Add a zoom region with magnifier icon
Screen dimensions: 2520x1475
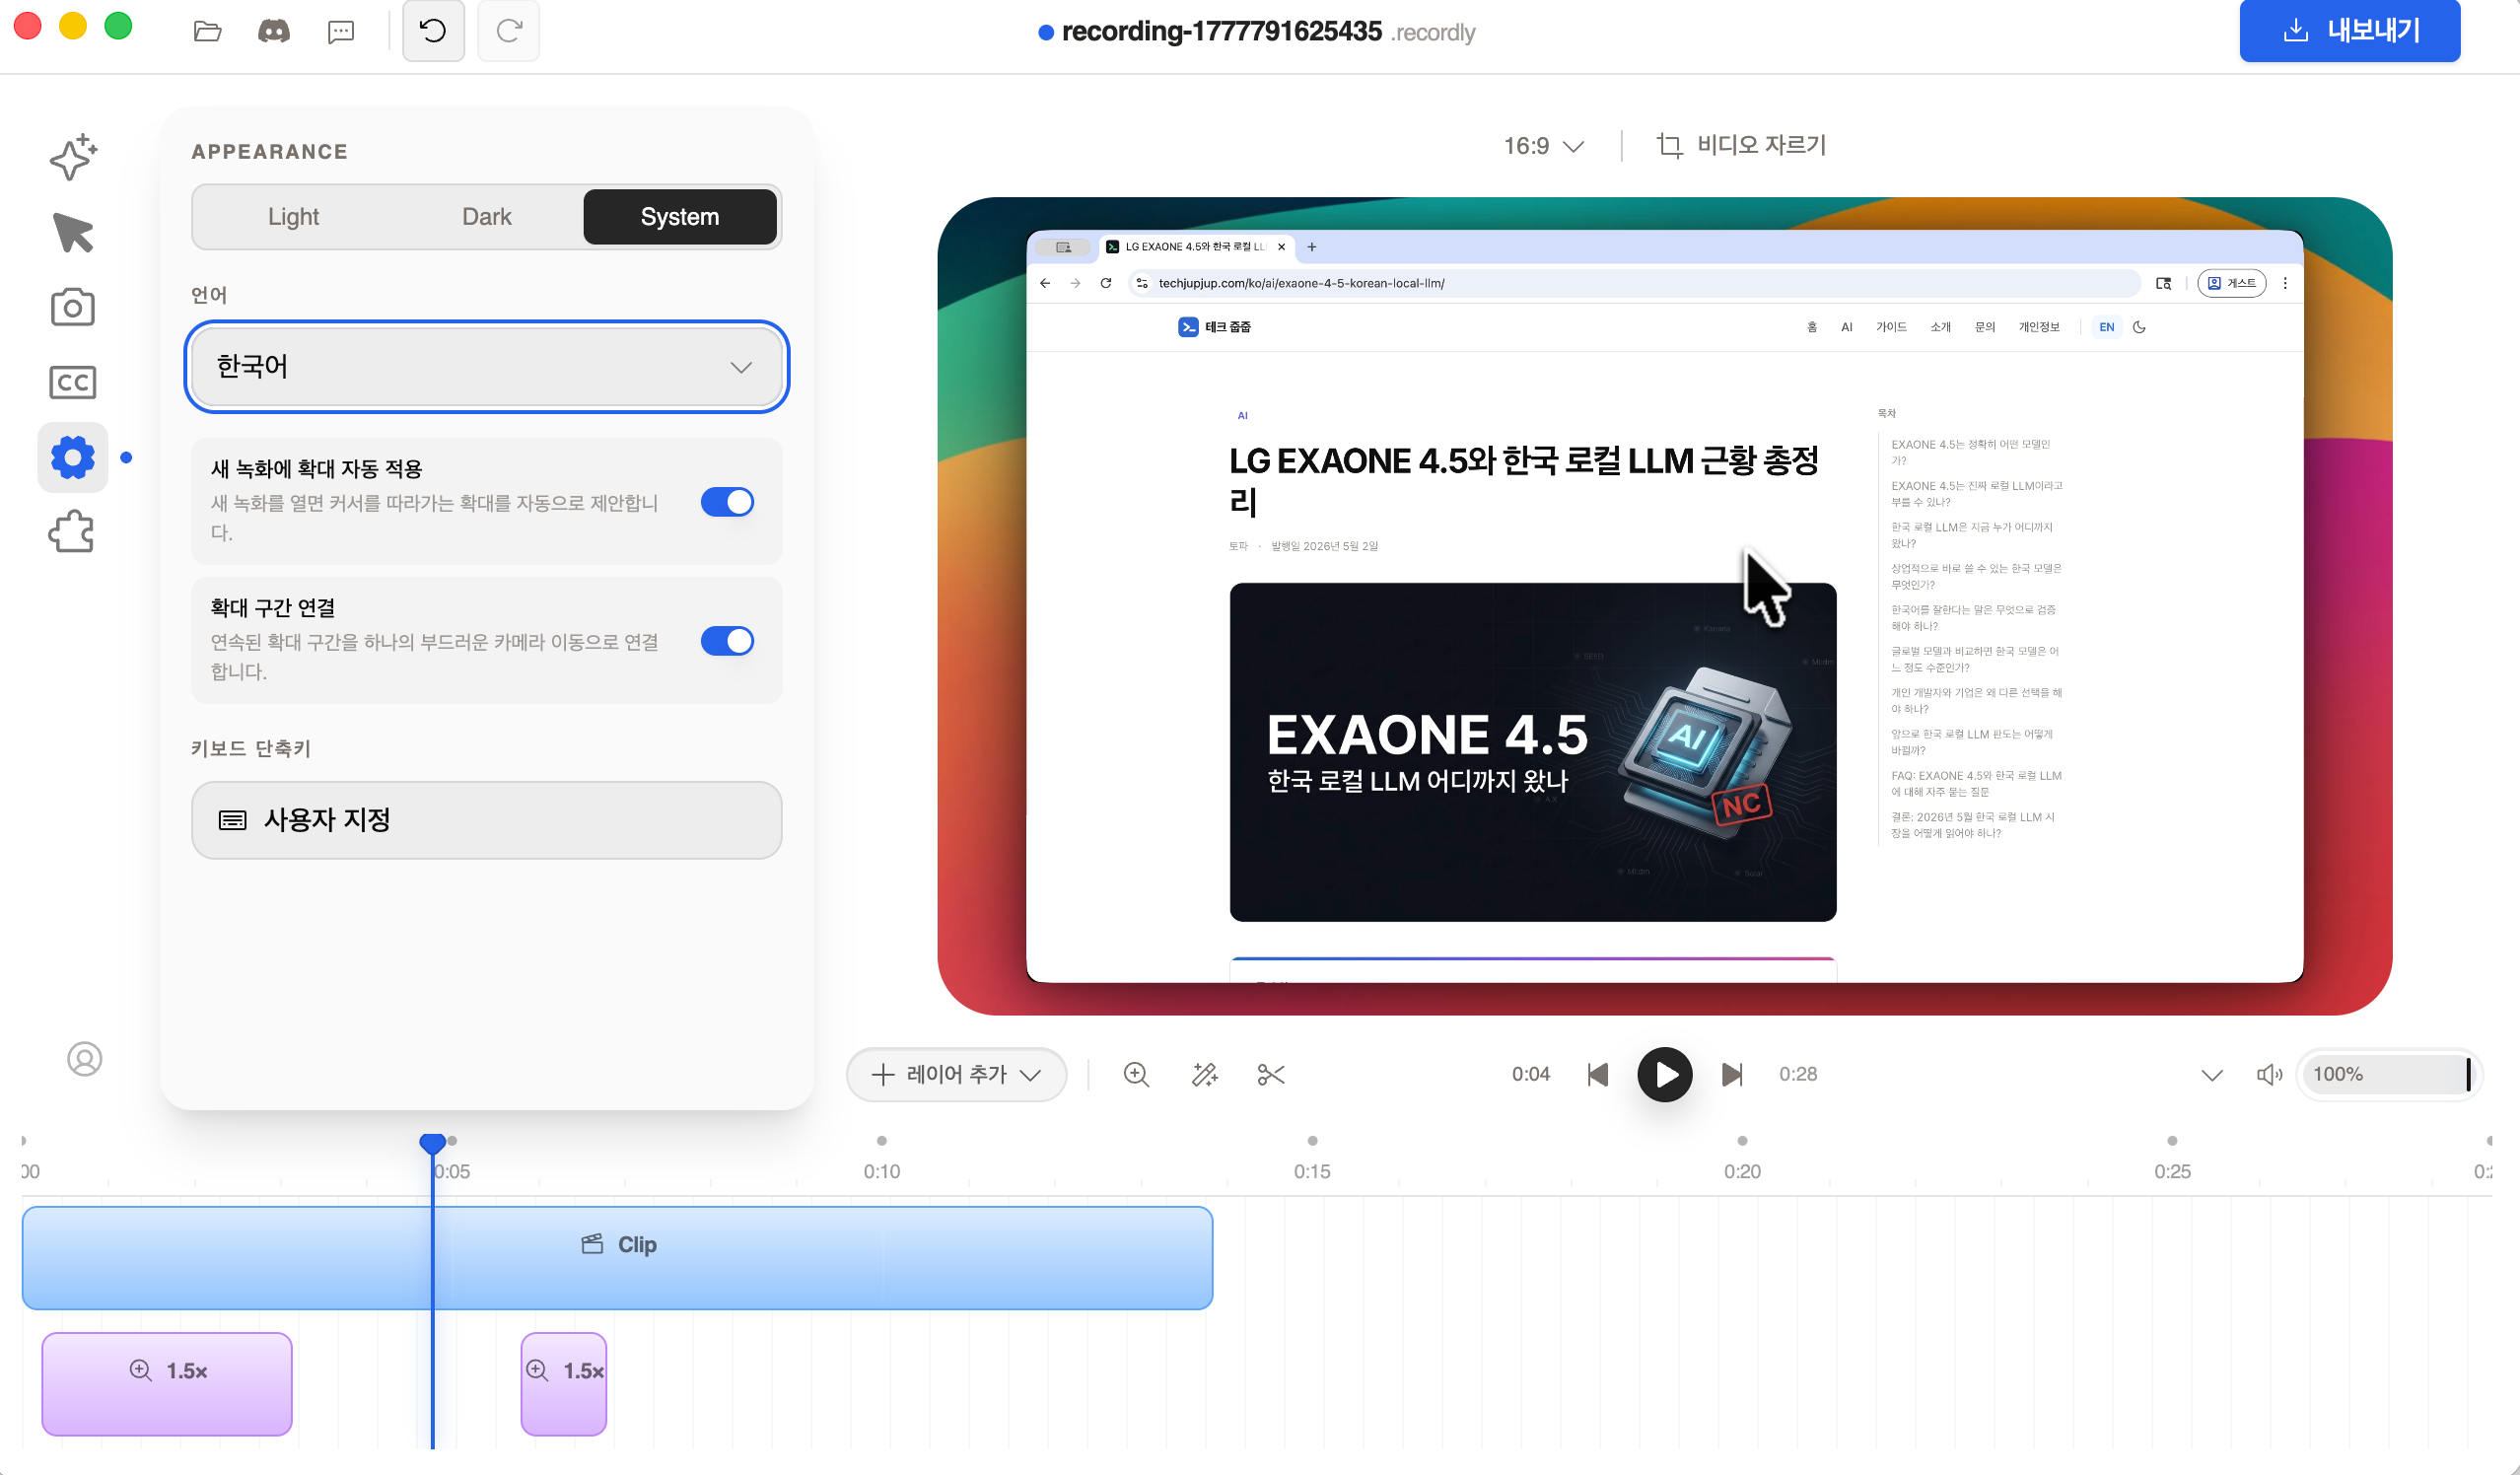[x=1136, y=1074]
